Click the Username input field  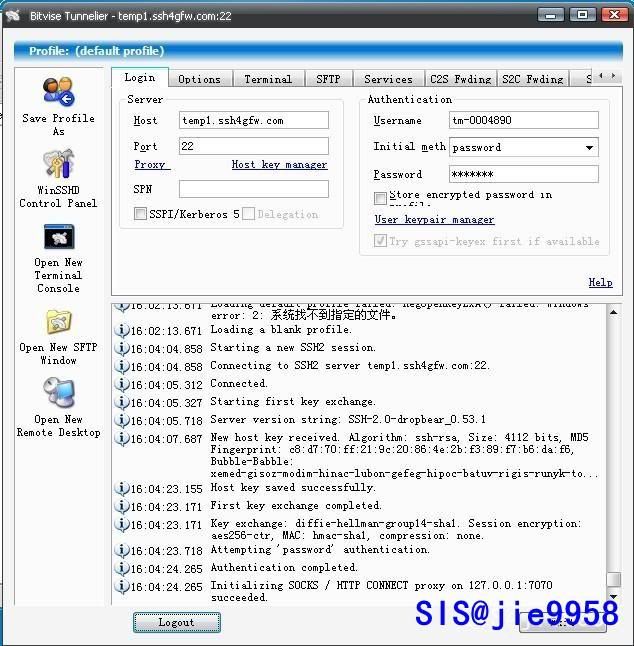click(524, 120)
